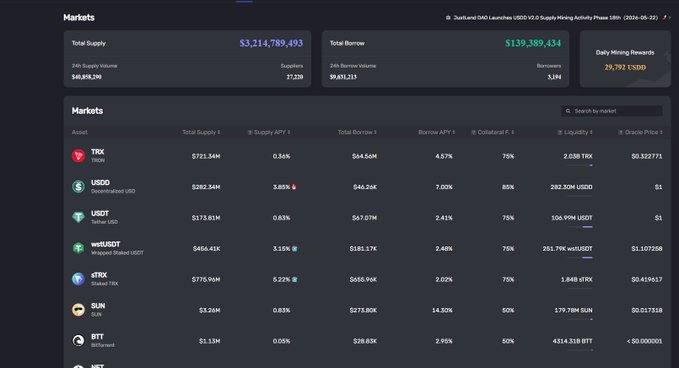
Task: Click the wstUSDT token icon
Action: point(78,248)
